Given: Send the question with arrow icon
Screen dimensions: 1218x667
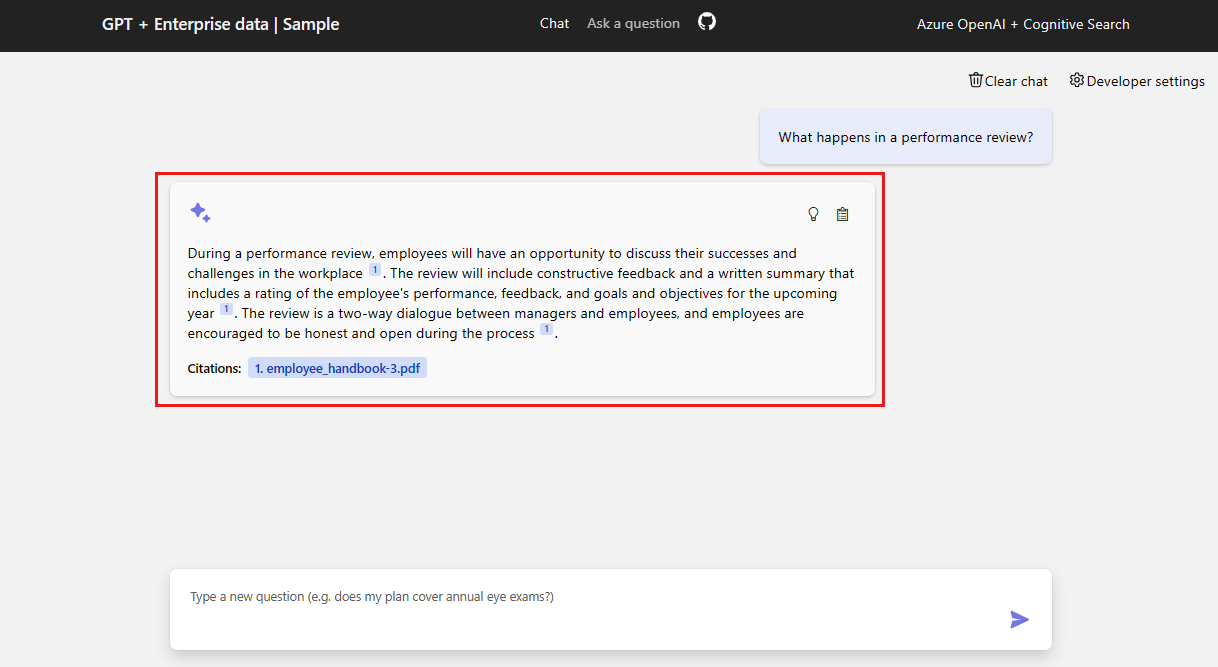Looking at the screenshot, I should pos(1019,619).
